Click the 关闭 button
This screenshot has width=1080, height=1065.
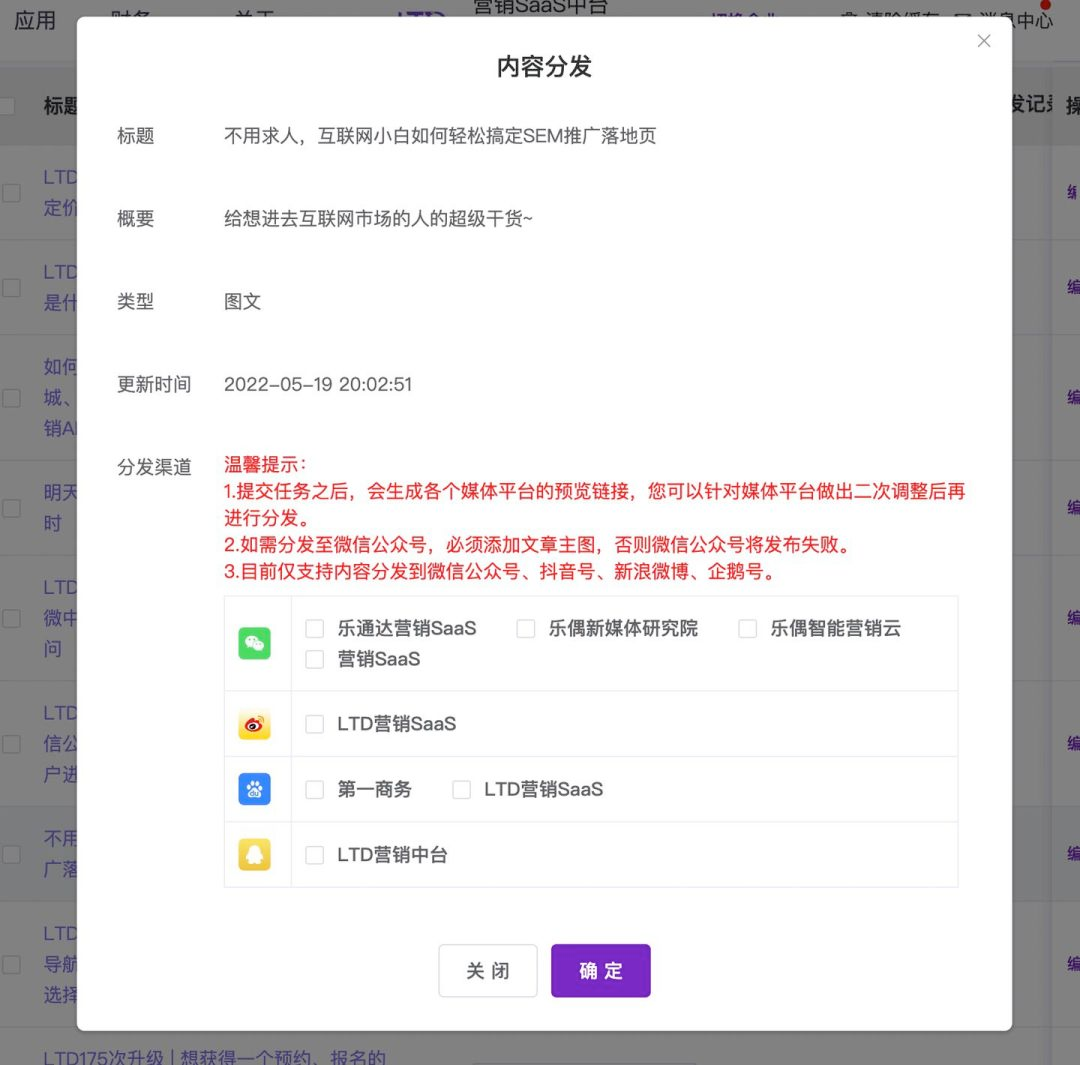point(488,971)
